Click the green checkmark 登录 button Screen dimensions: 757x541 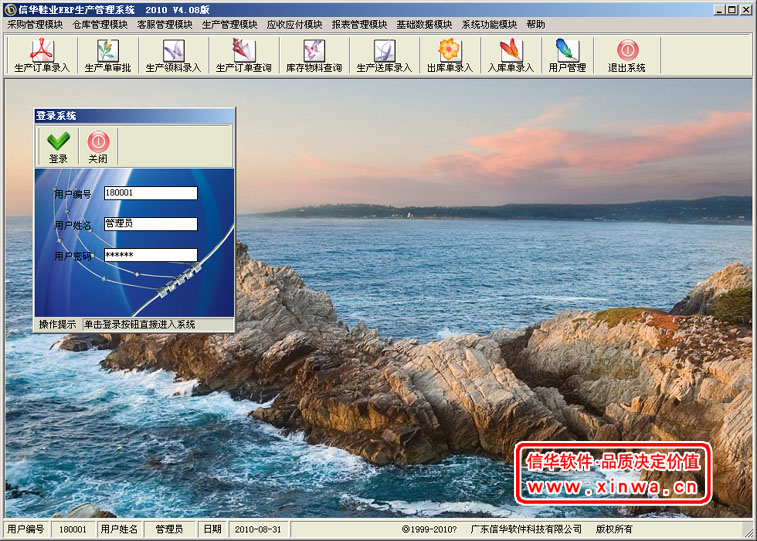pyautogui.click(x=58, y=147)
